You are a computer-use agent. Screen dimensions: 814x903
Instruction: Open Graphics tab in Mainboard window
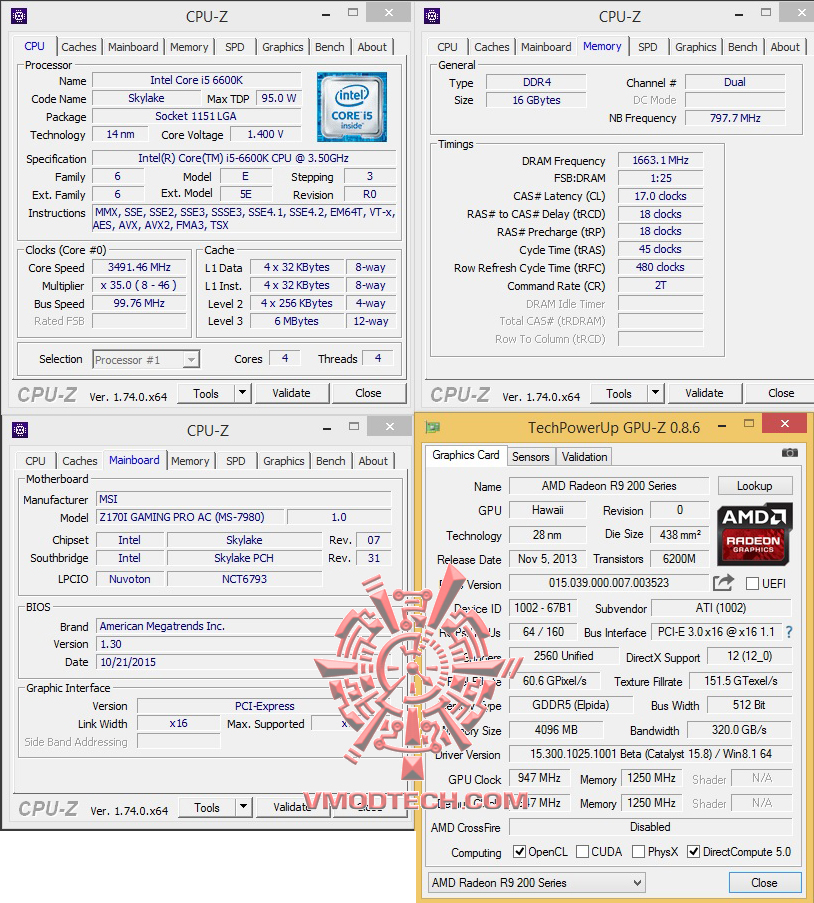tap(283, 461)
